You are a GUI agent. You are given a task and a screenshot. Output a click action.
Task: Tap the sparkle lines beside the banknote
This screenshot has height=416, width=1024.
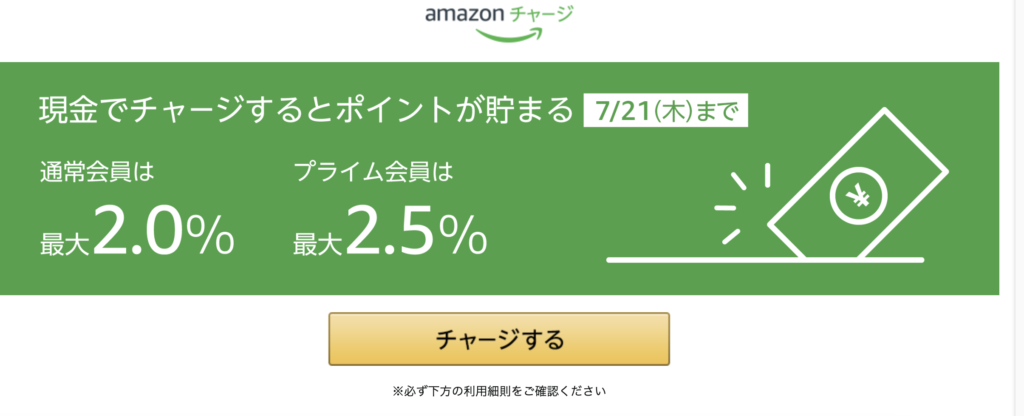(743, 203)
